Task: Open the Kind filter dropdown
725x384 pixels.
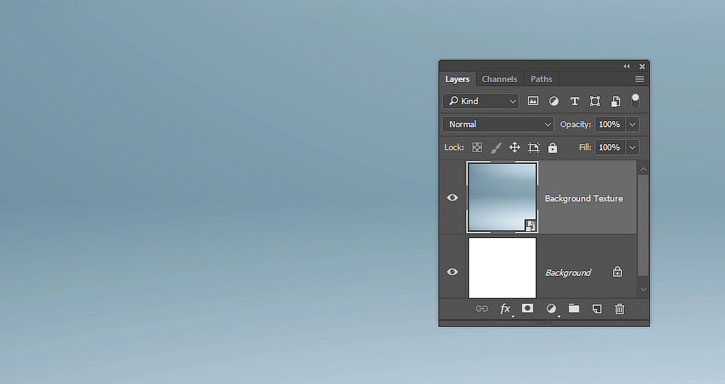Action: [481, 101]
